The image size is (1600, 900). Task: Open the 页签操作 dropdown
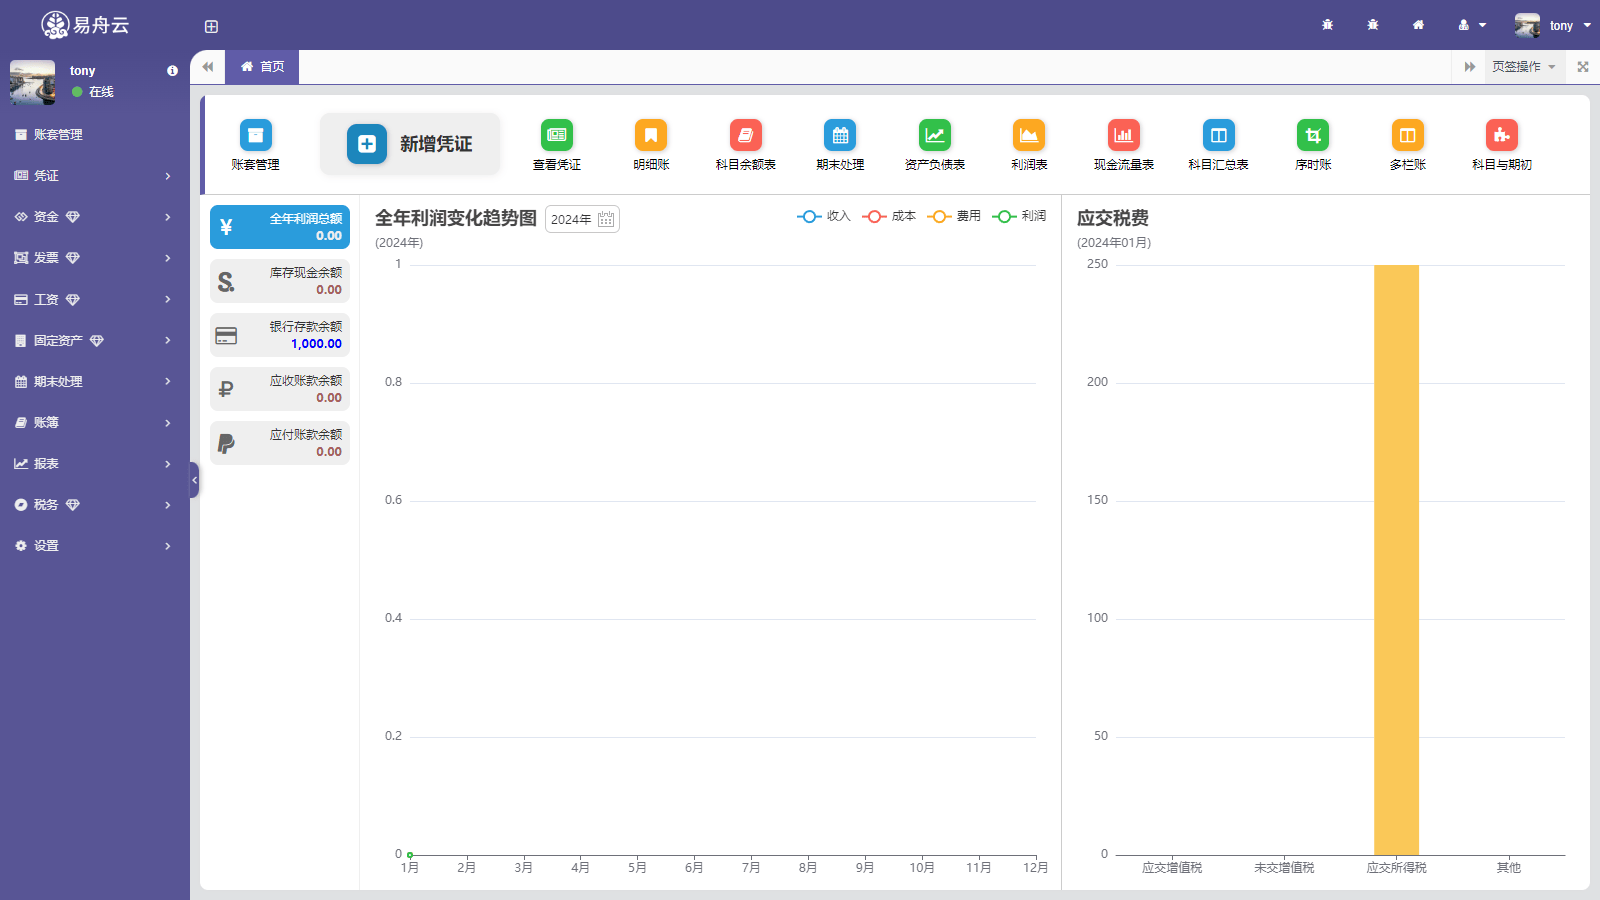tap(1523, 67)
